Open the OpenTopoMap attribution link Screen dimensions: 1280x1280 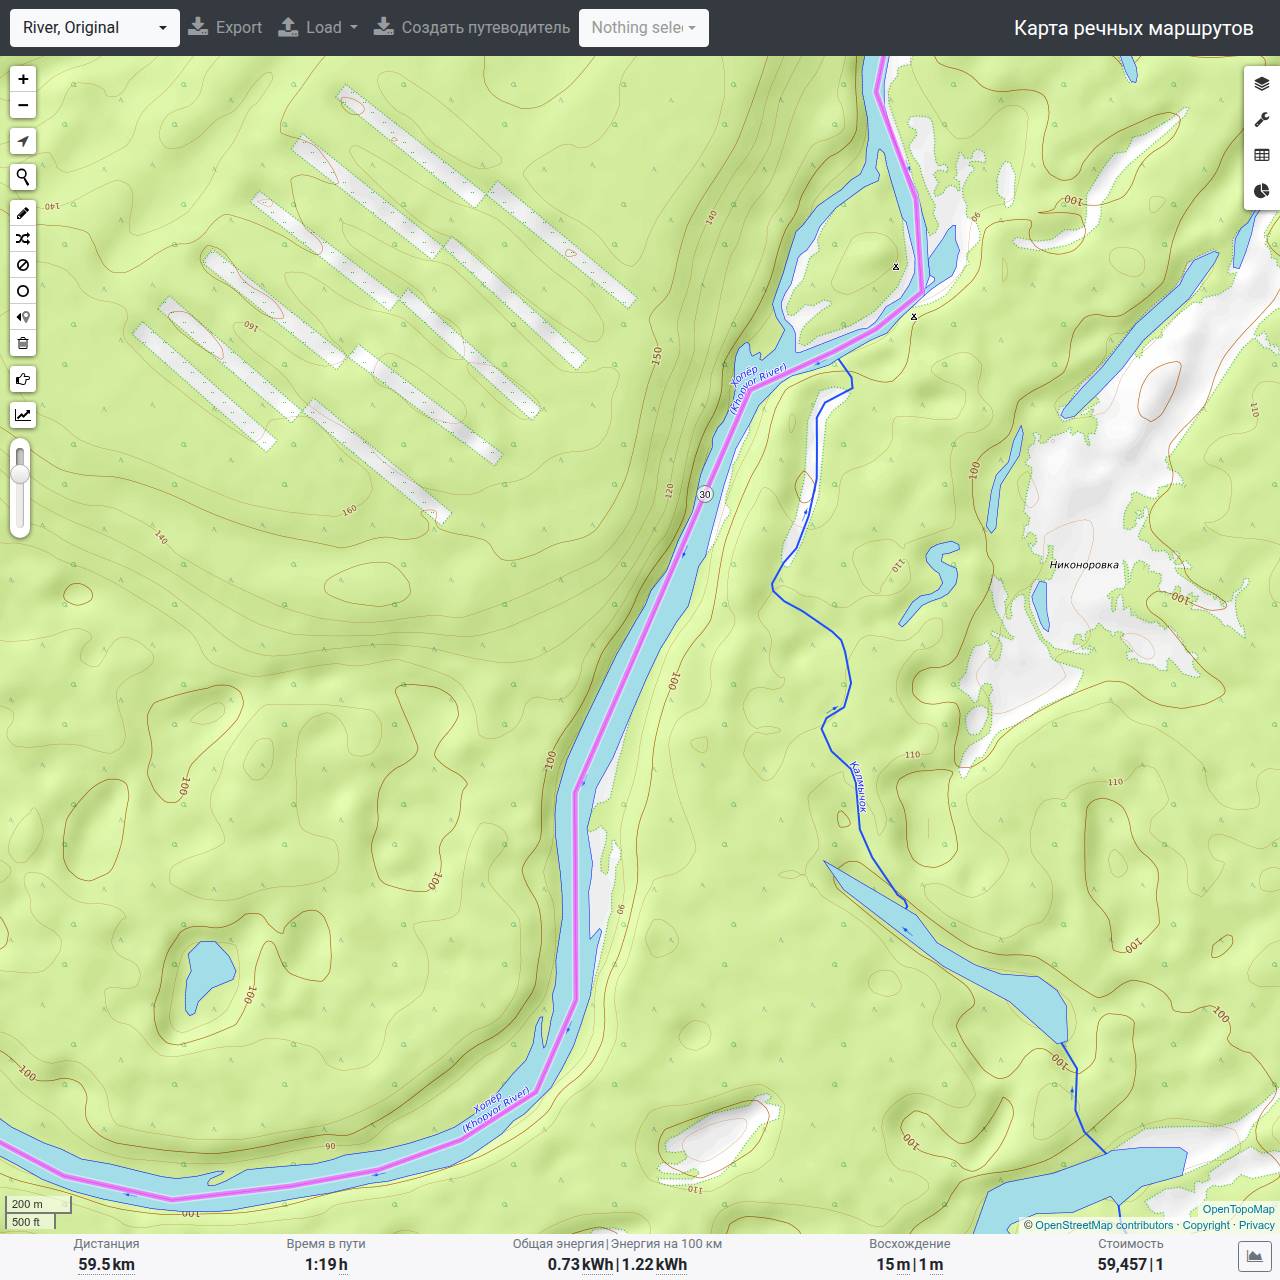click(1238, 1209)
